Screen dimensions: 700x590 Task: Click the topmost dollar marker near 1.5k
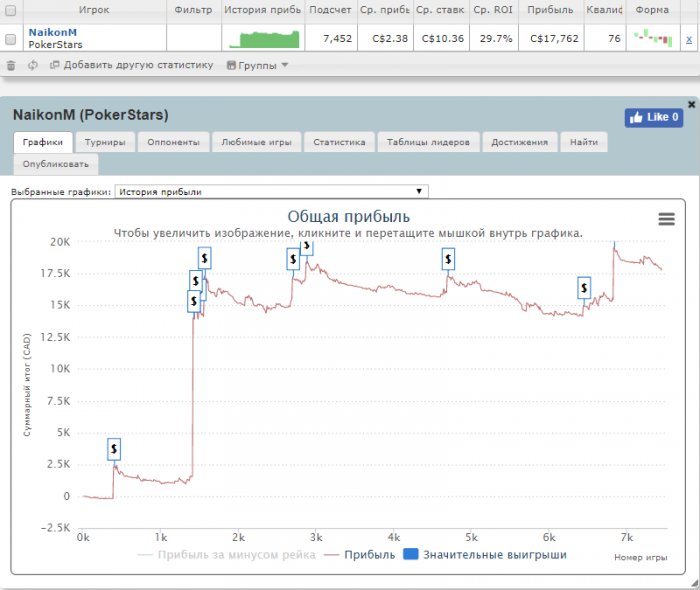click(x=204, y=258)
